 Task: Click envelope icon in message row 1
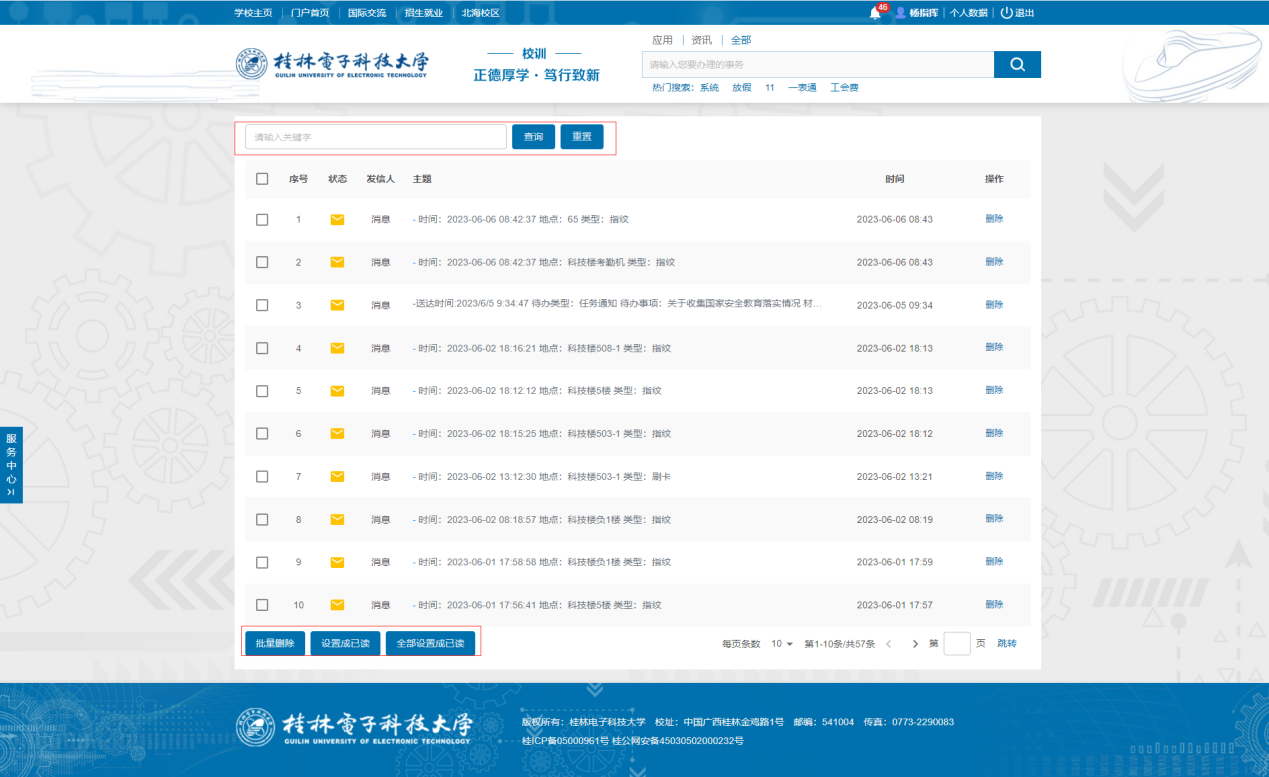tap(337, 219)
